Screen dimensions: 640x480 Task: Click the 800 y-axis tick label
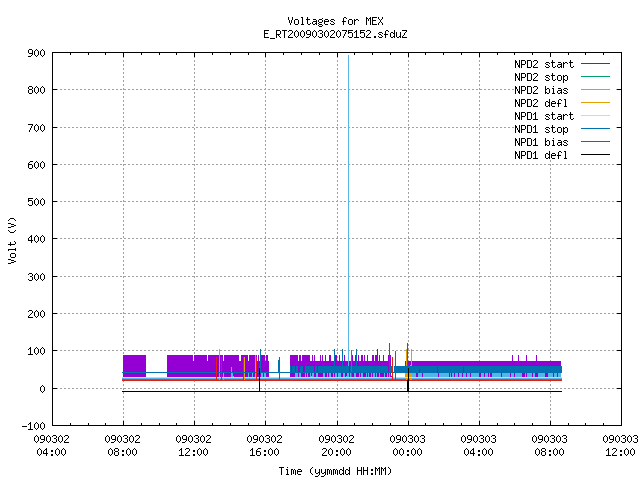(x=36, y=90)
